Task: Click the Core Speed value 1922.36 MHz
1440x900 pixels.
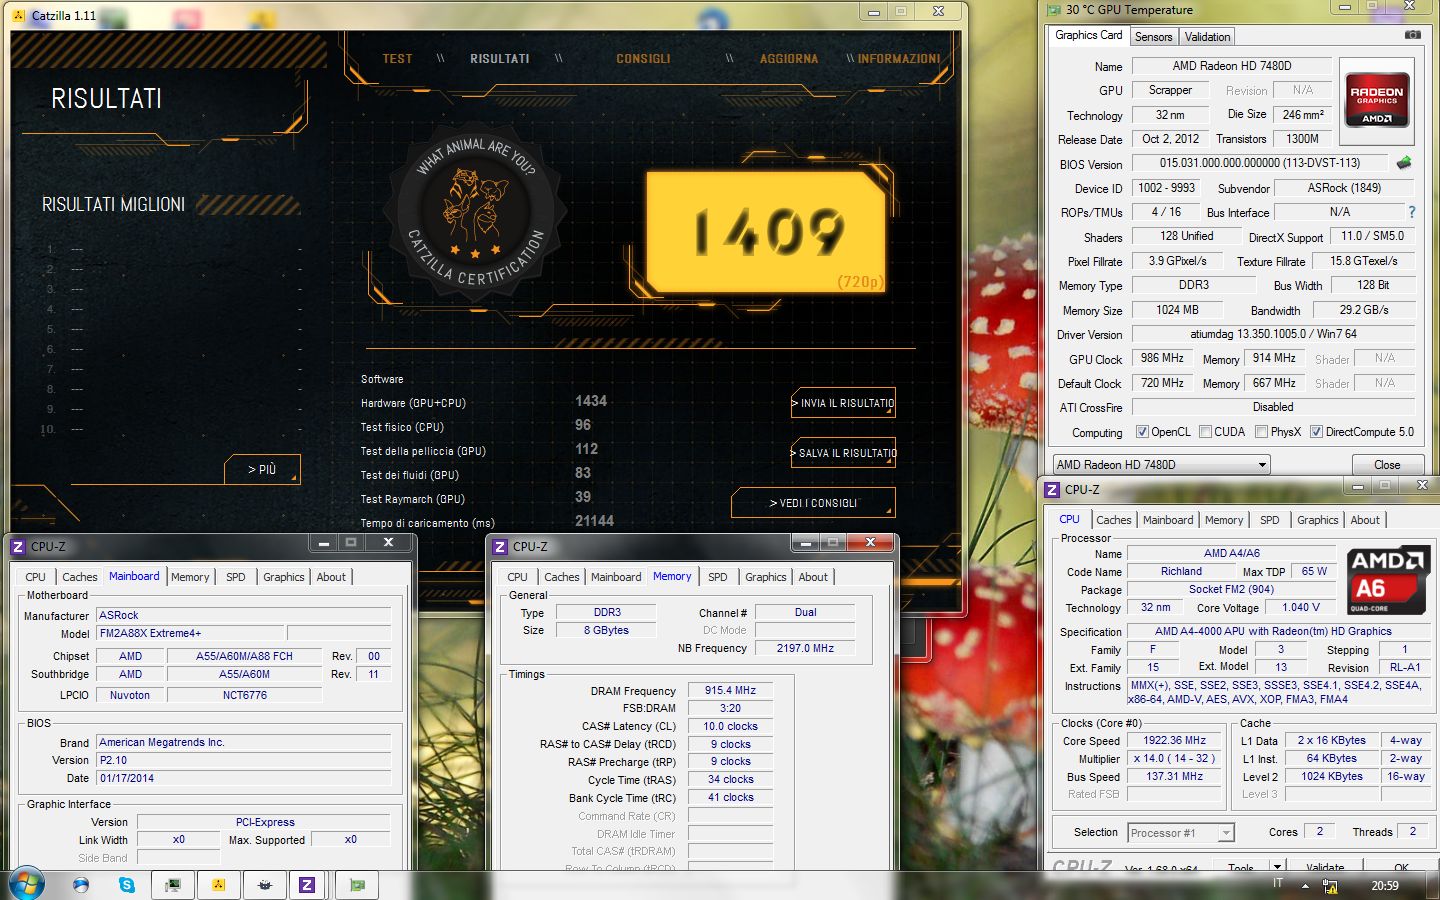Action: (1174, 741)
